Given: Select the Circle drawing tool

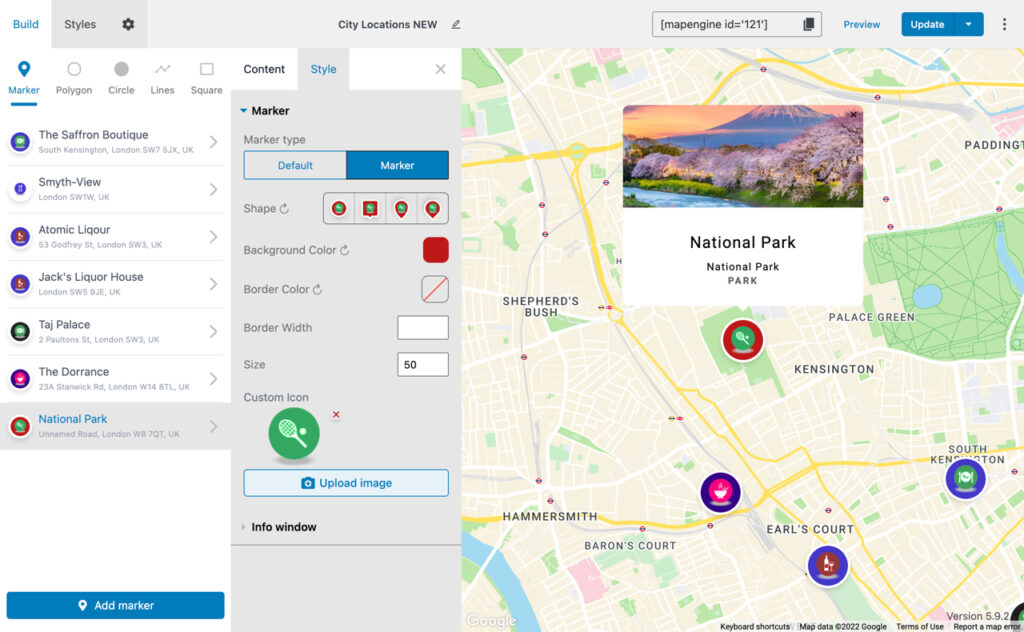Looking at the screenshot, I should pyautogui.click(x=120, y=75).
